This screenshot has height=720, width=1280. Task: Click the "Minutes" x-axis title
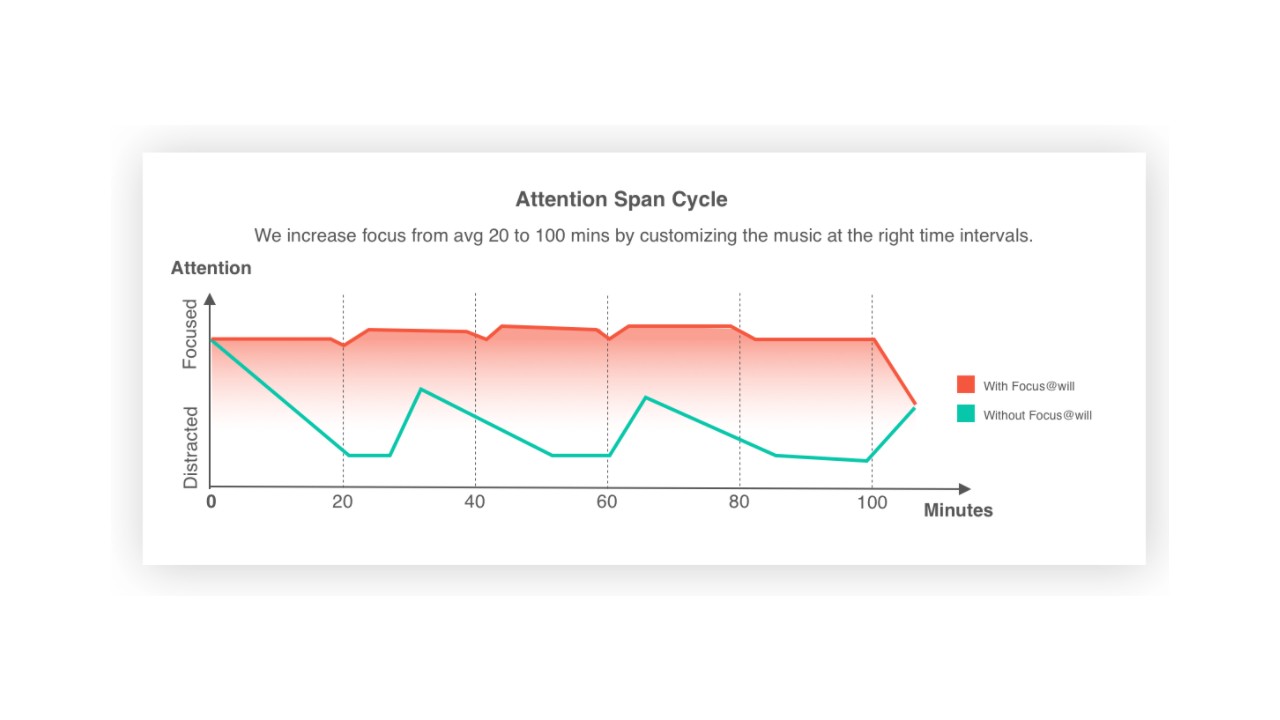pyautogui.click(x=958, y=510)
